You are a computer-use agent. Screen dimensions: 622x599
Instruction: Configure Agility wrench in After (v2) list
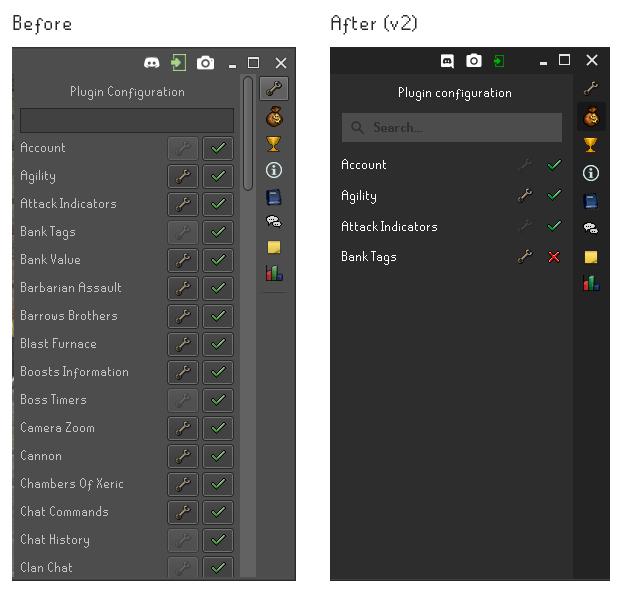[525, 196]
